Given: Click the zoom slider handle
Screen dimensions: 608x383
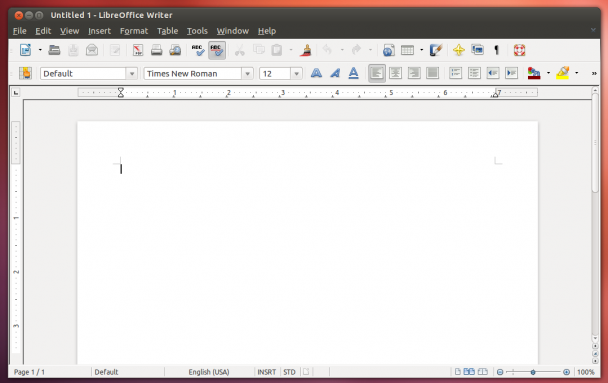Looking at the screenshot, I should coord(533,372).
